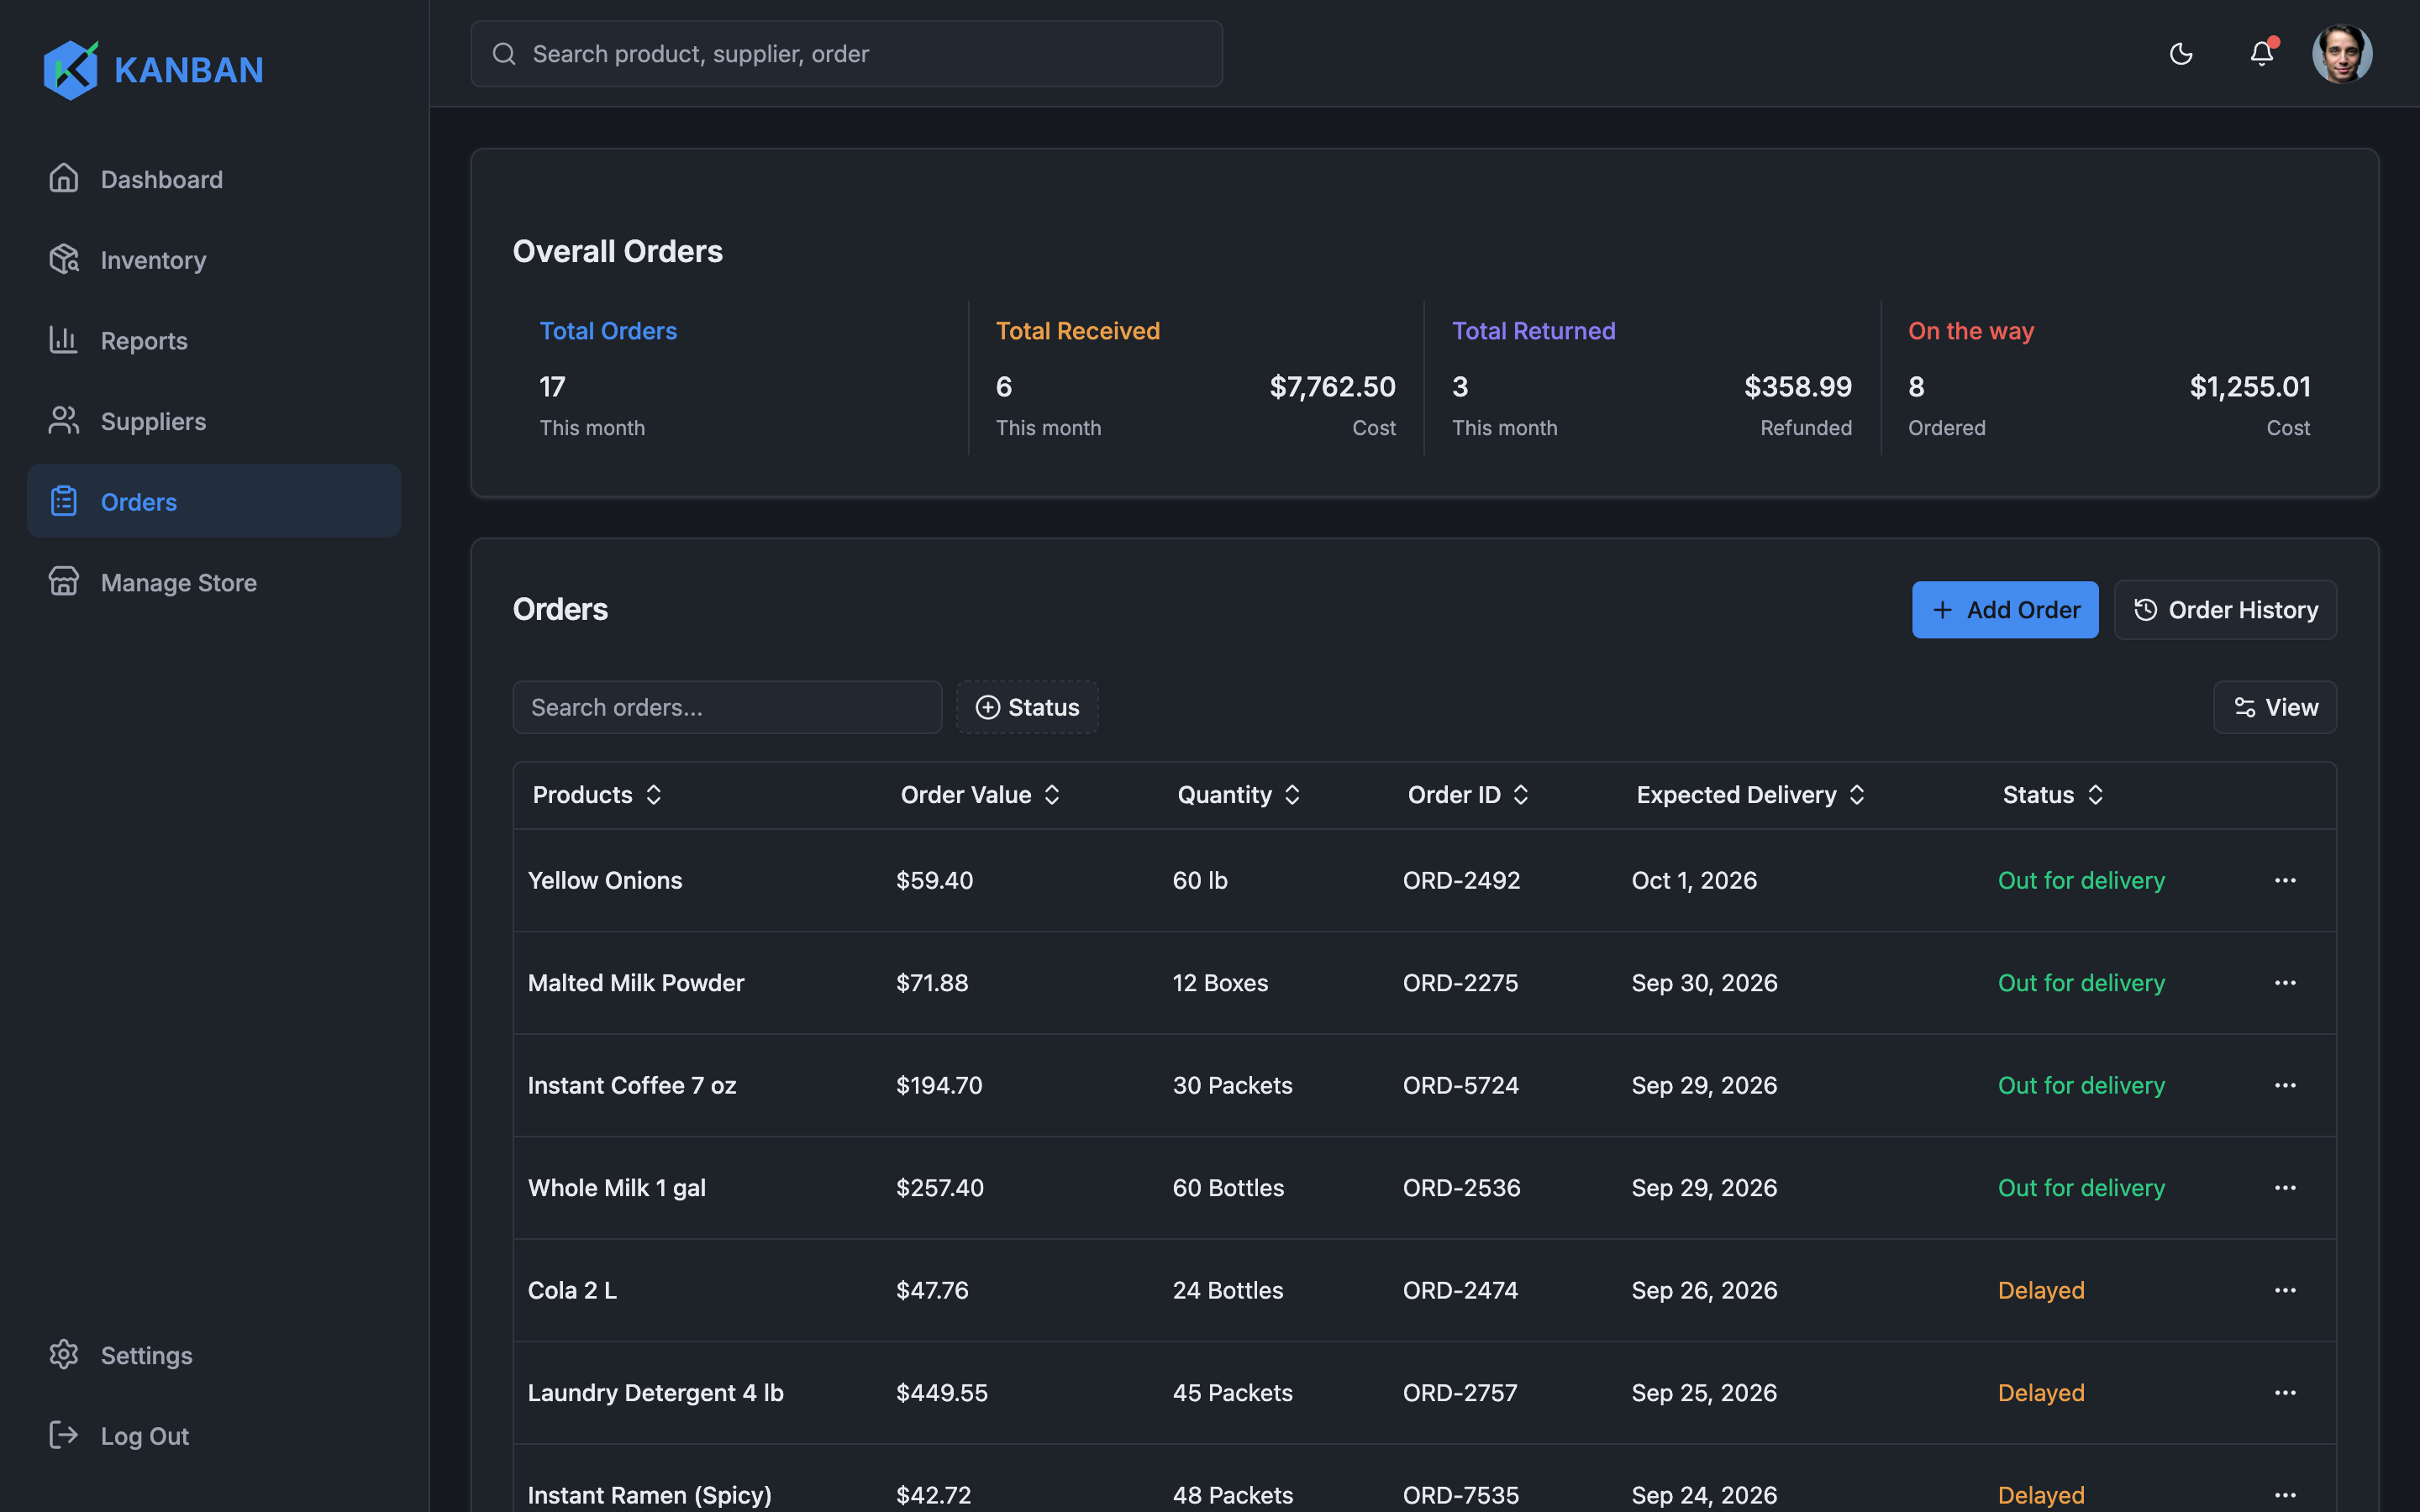Viewport: 2420px width, 1512px height.
Task: Go to Reports in sidebar
Action: coord(214,340)
